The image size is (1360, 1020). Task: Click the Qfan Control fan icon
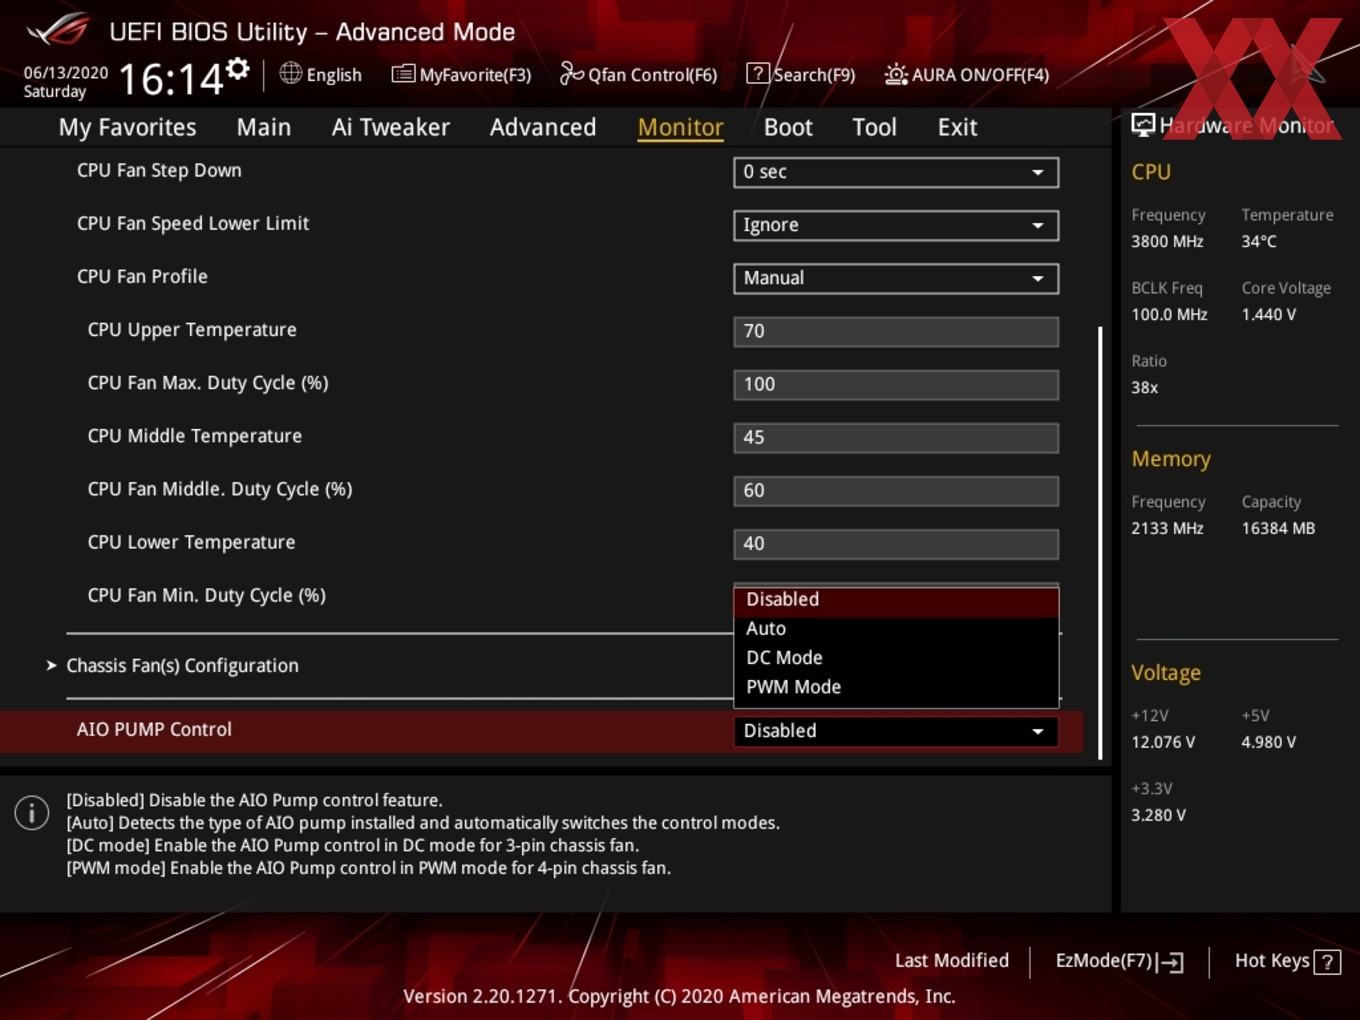tap(571, 73)
